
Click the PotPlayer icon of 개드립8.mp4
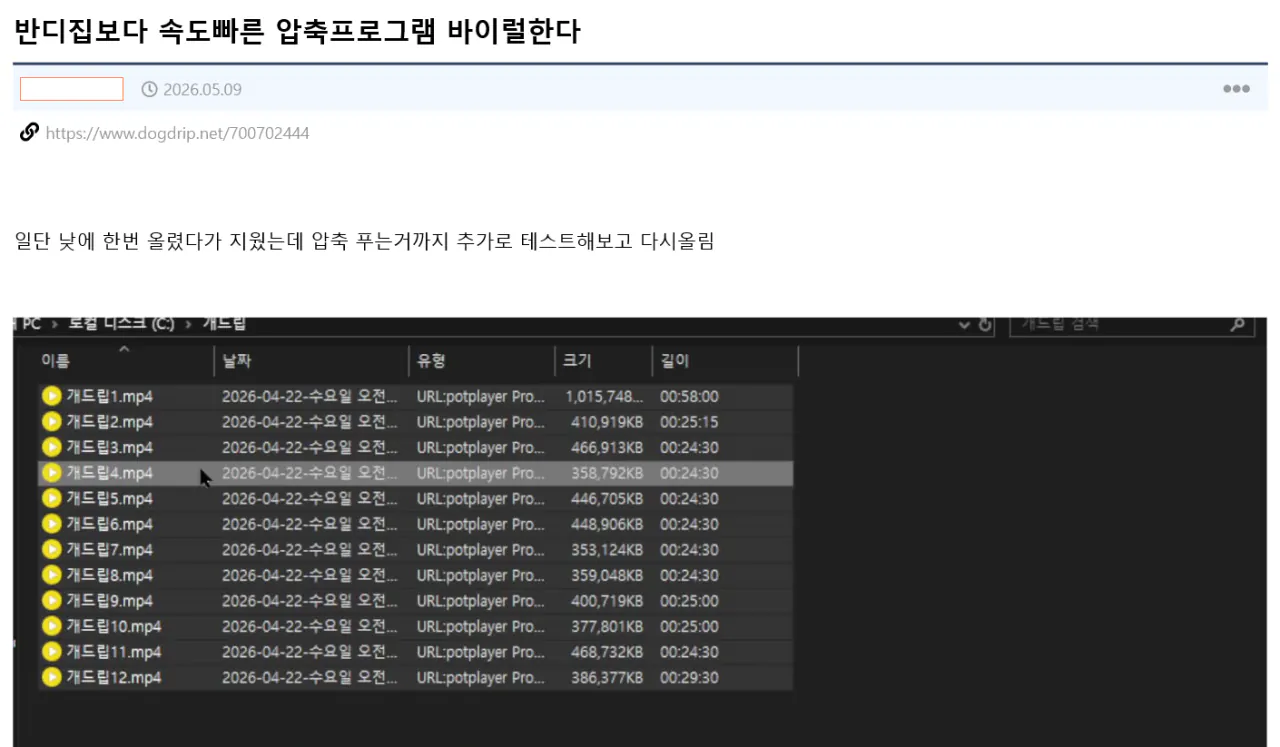click(52, 575)
